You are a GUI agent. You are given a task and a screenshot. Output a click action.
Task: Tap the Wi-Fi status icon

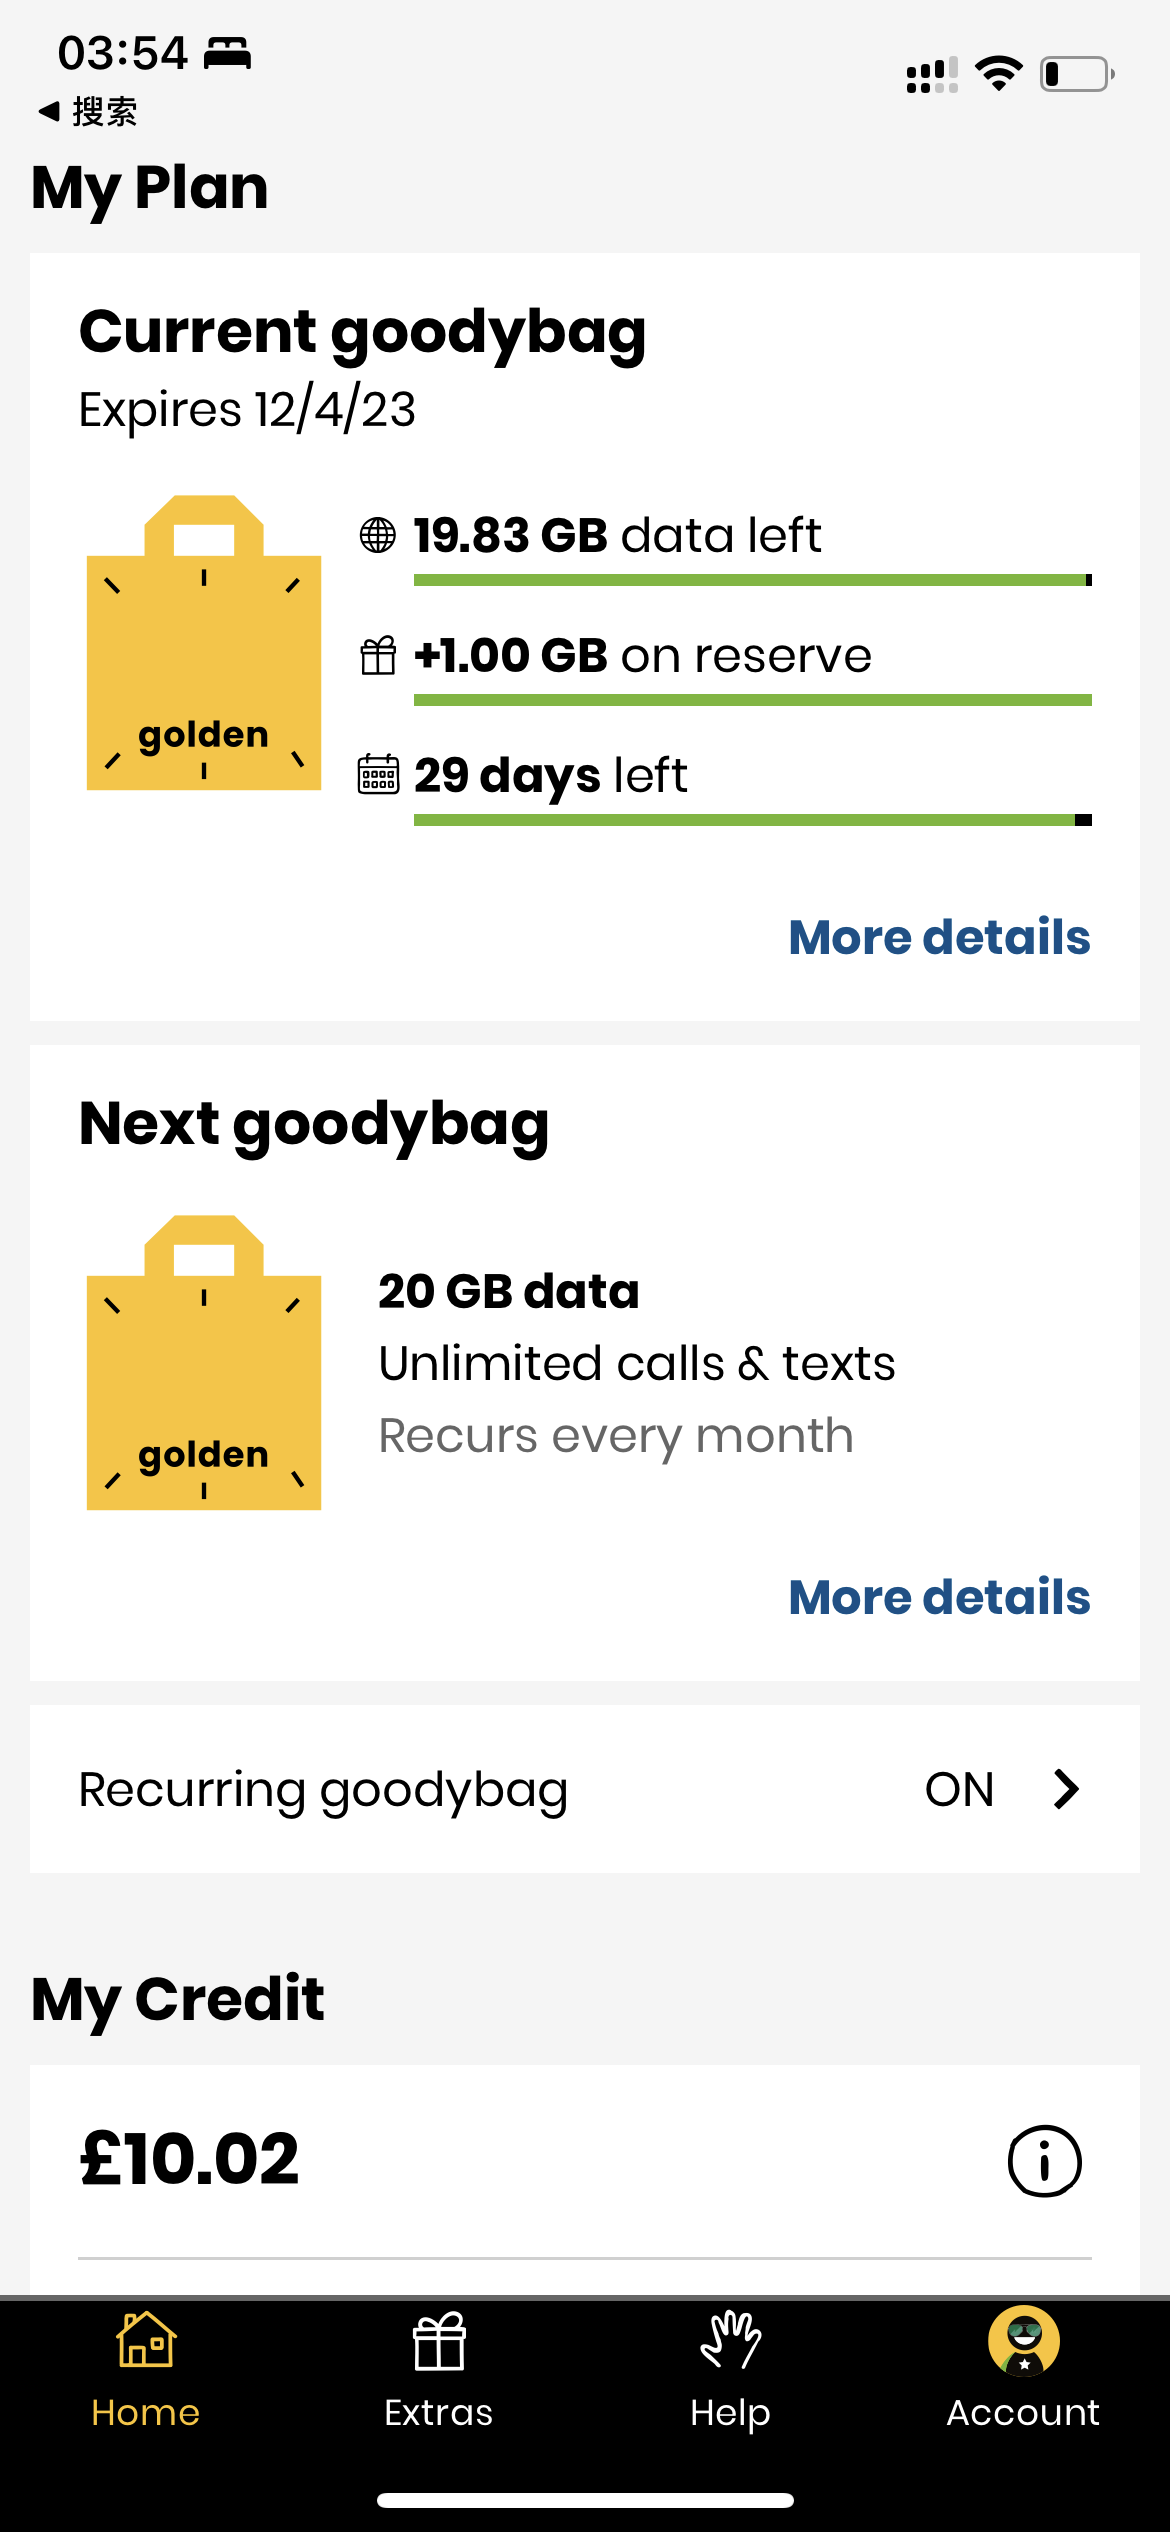998,74
